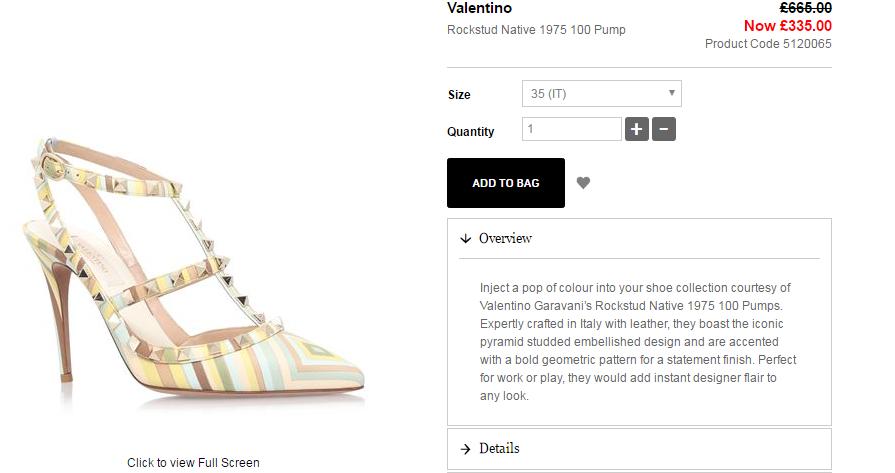Focus the Quantity input field

[x=571, y=129]
